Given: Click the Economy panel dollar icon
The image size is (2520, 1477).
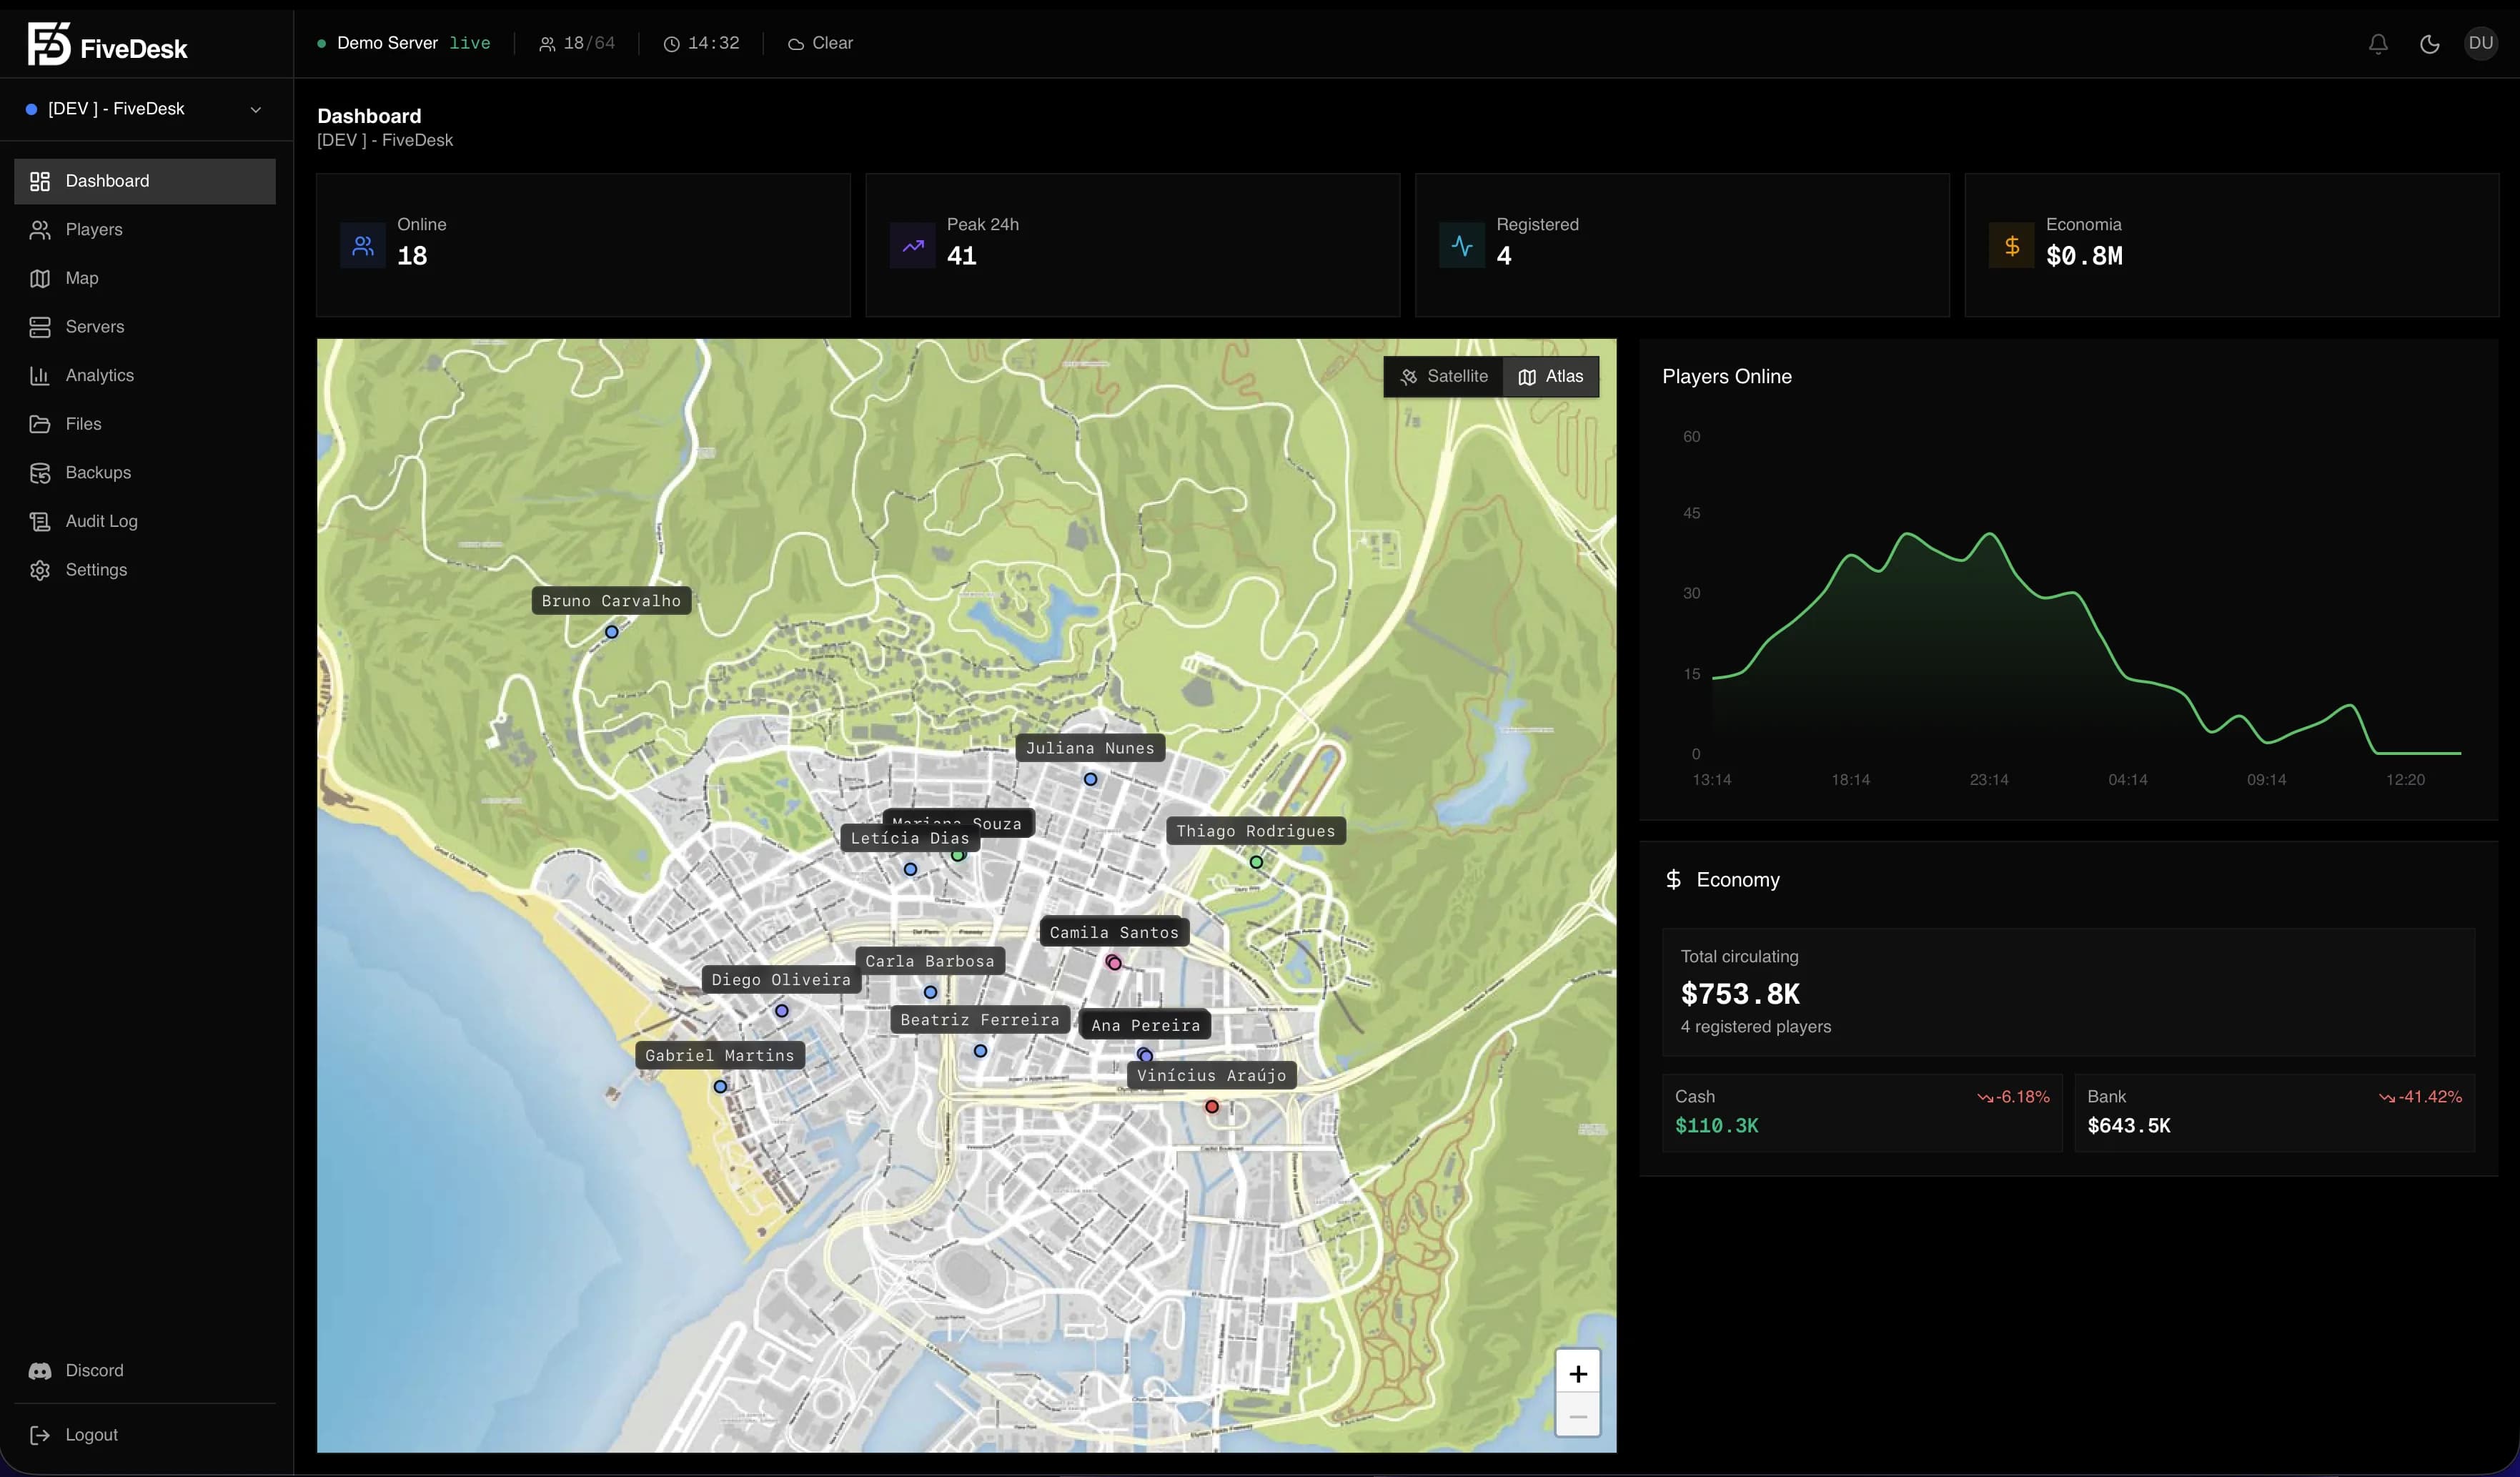Looking at the screenshot, I should [x=1673, y=880].
